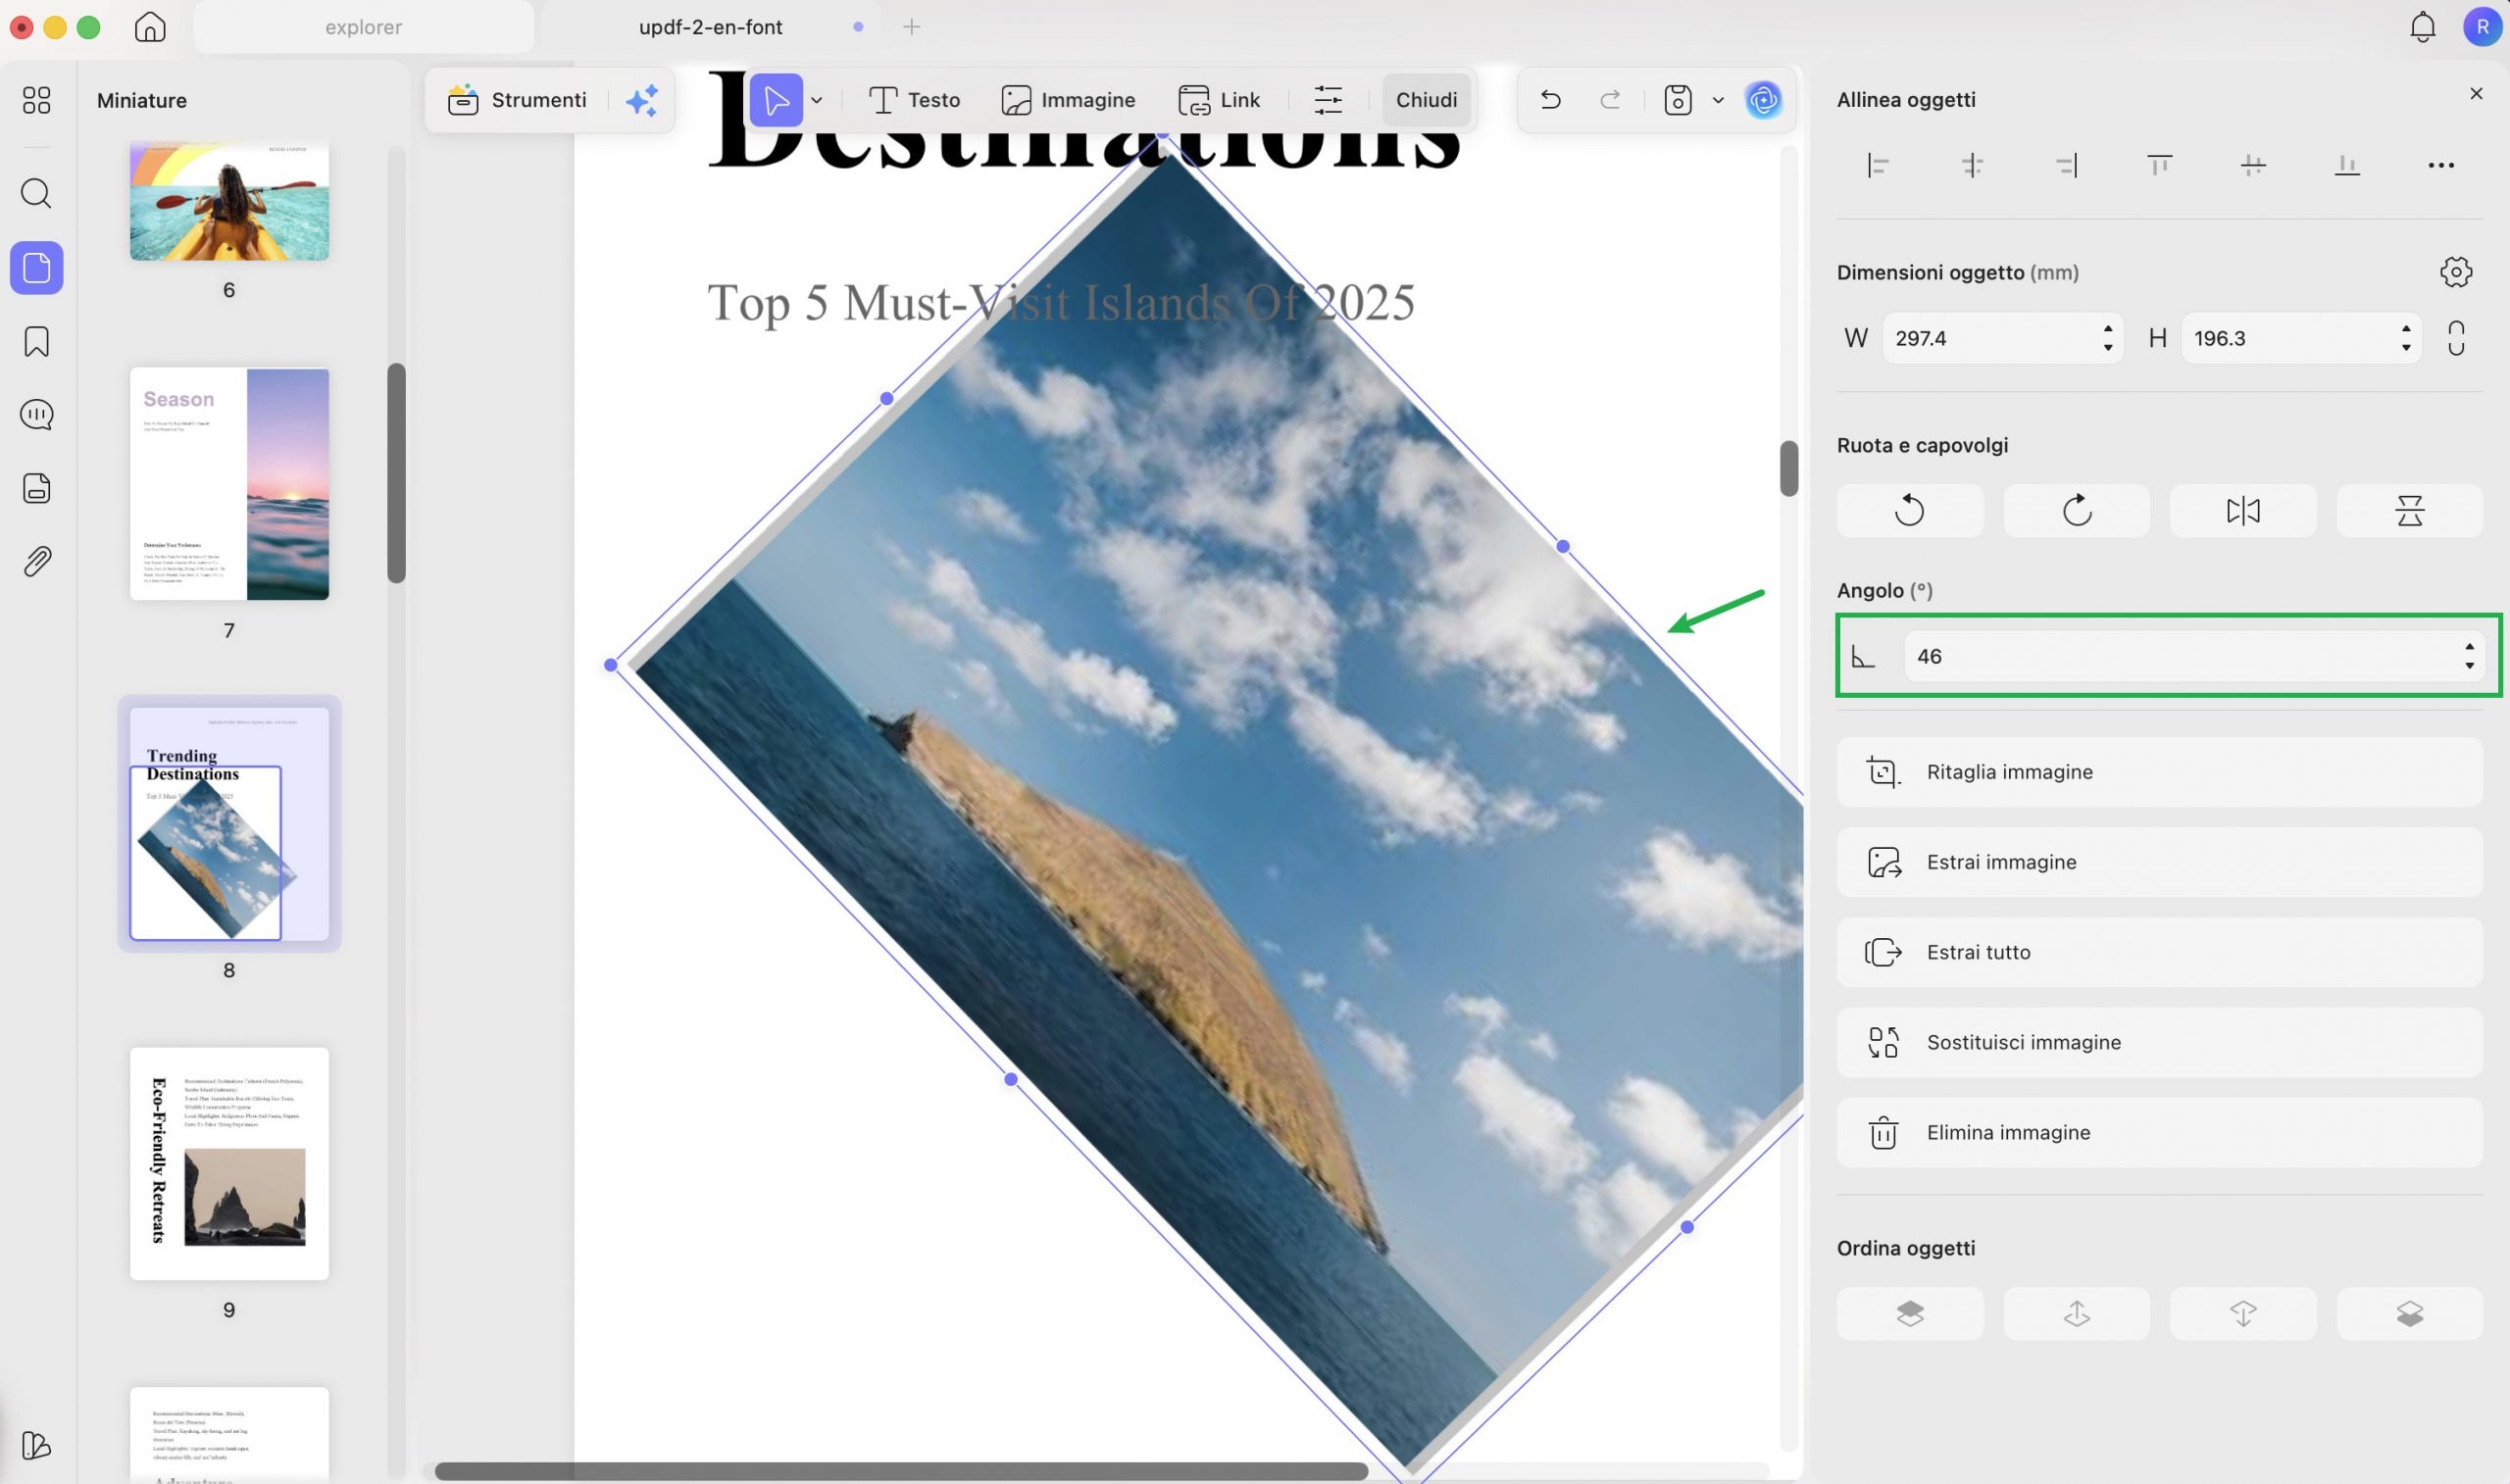Switch to the explorer tab
This screenshot has height=1484, width=2510.
[364, 27]
